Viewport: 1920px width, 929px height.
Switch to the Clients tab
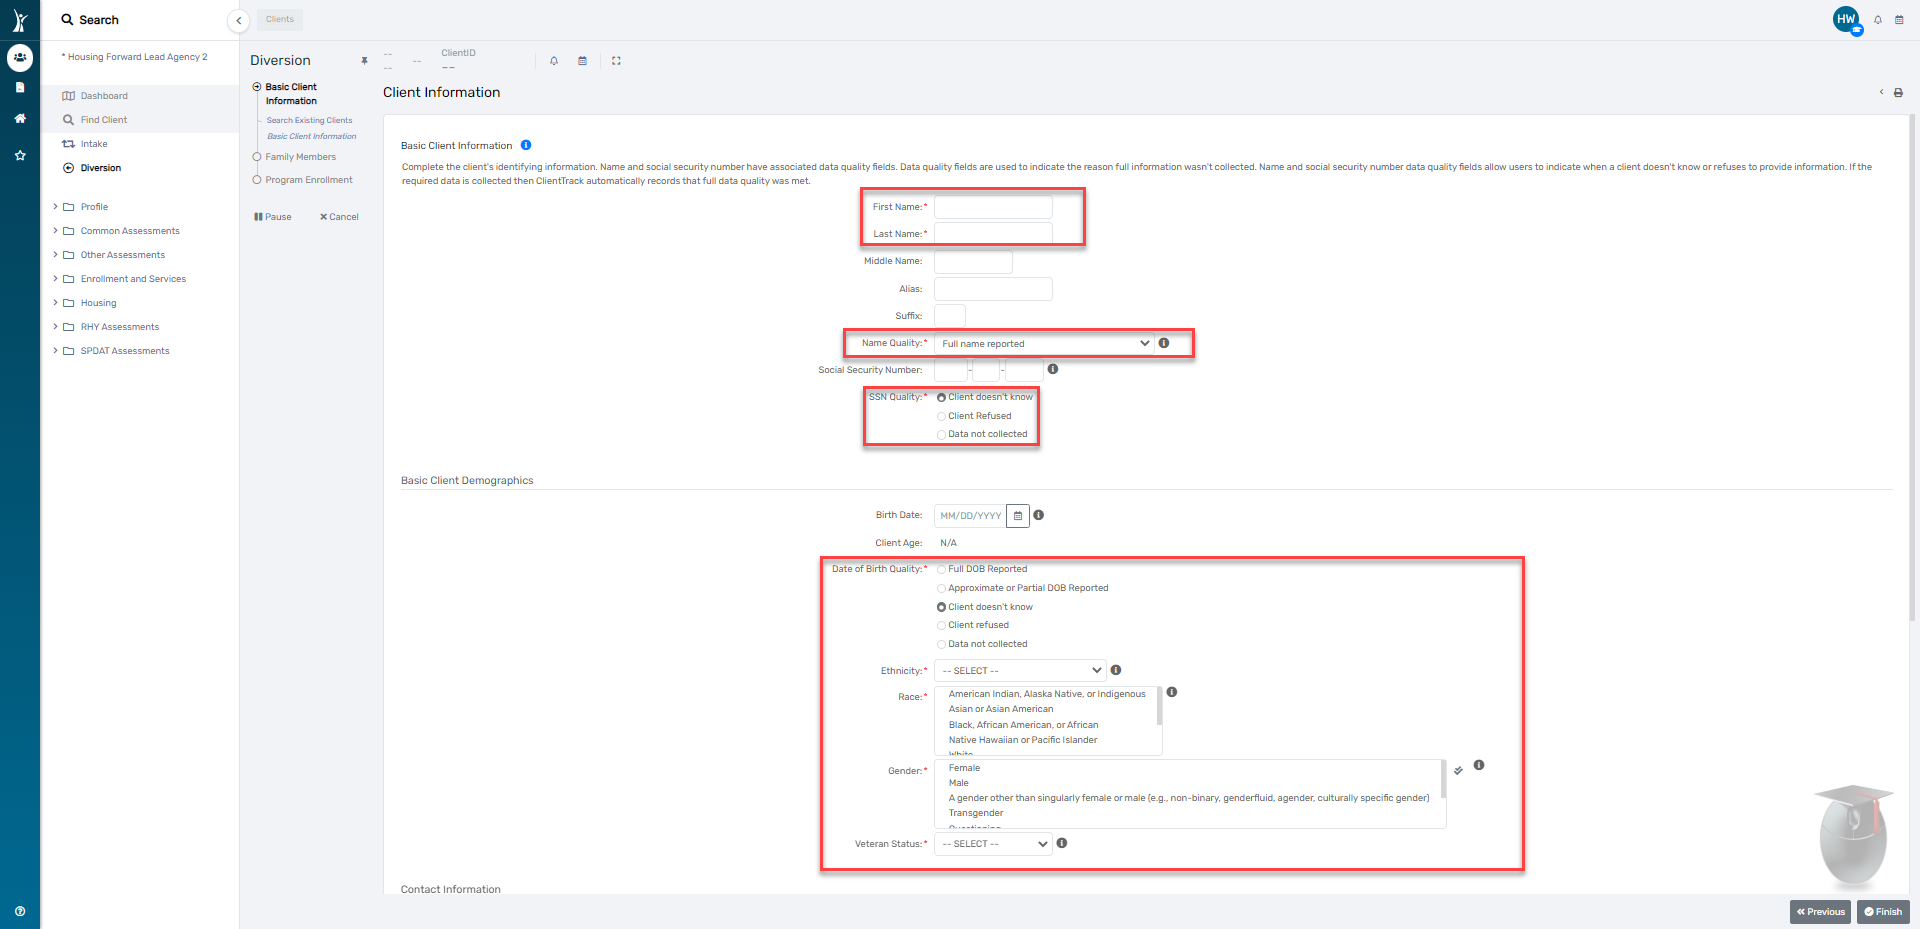pos(279,19)
